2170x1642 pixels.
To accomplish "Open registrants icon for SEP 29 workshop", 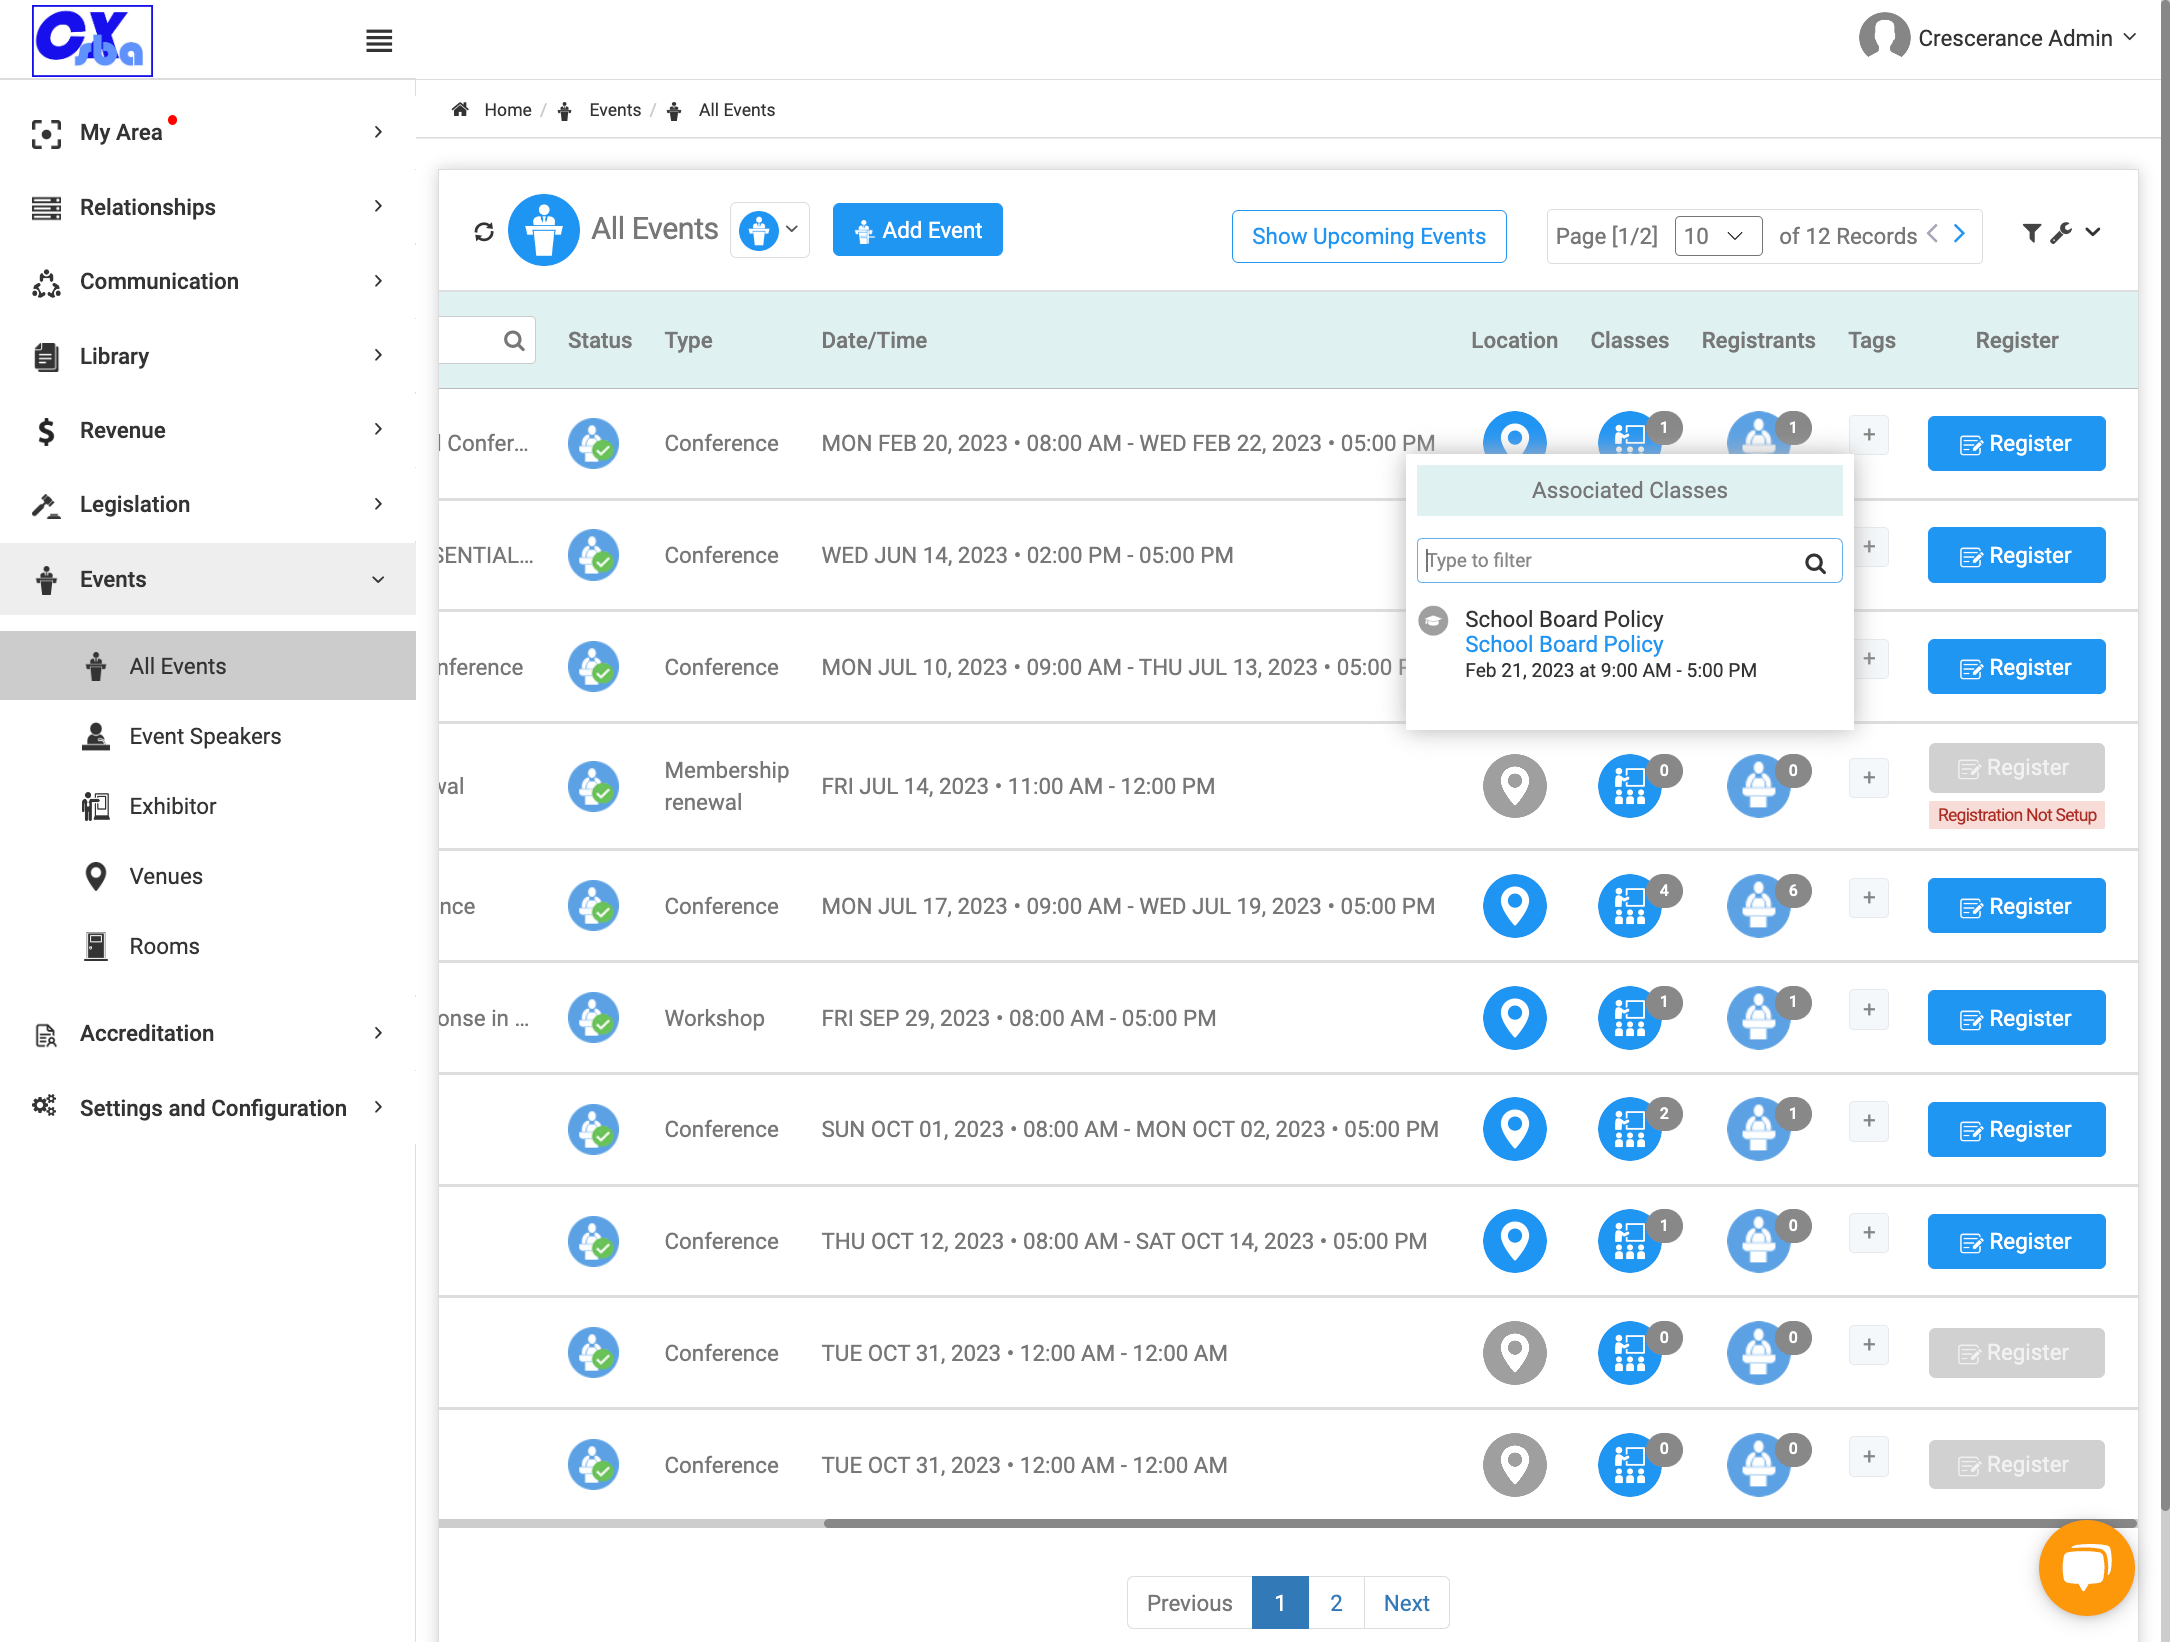I will (x=1759, y=1018).
